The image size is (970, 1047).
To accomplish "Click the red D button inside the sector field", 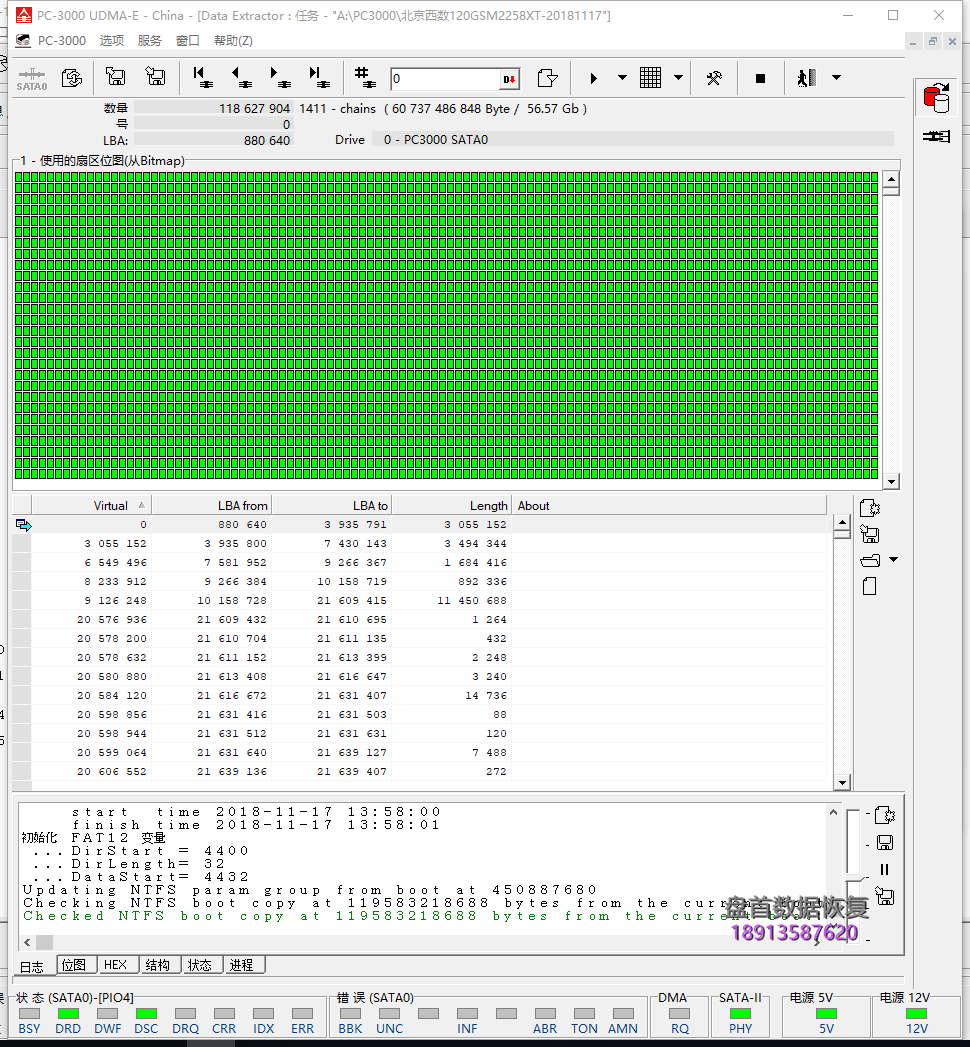I will click(x=509, y=79).
